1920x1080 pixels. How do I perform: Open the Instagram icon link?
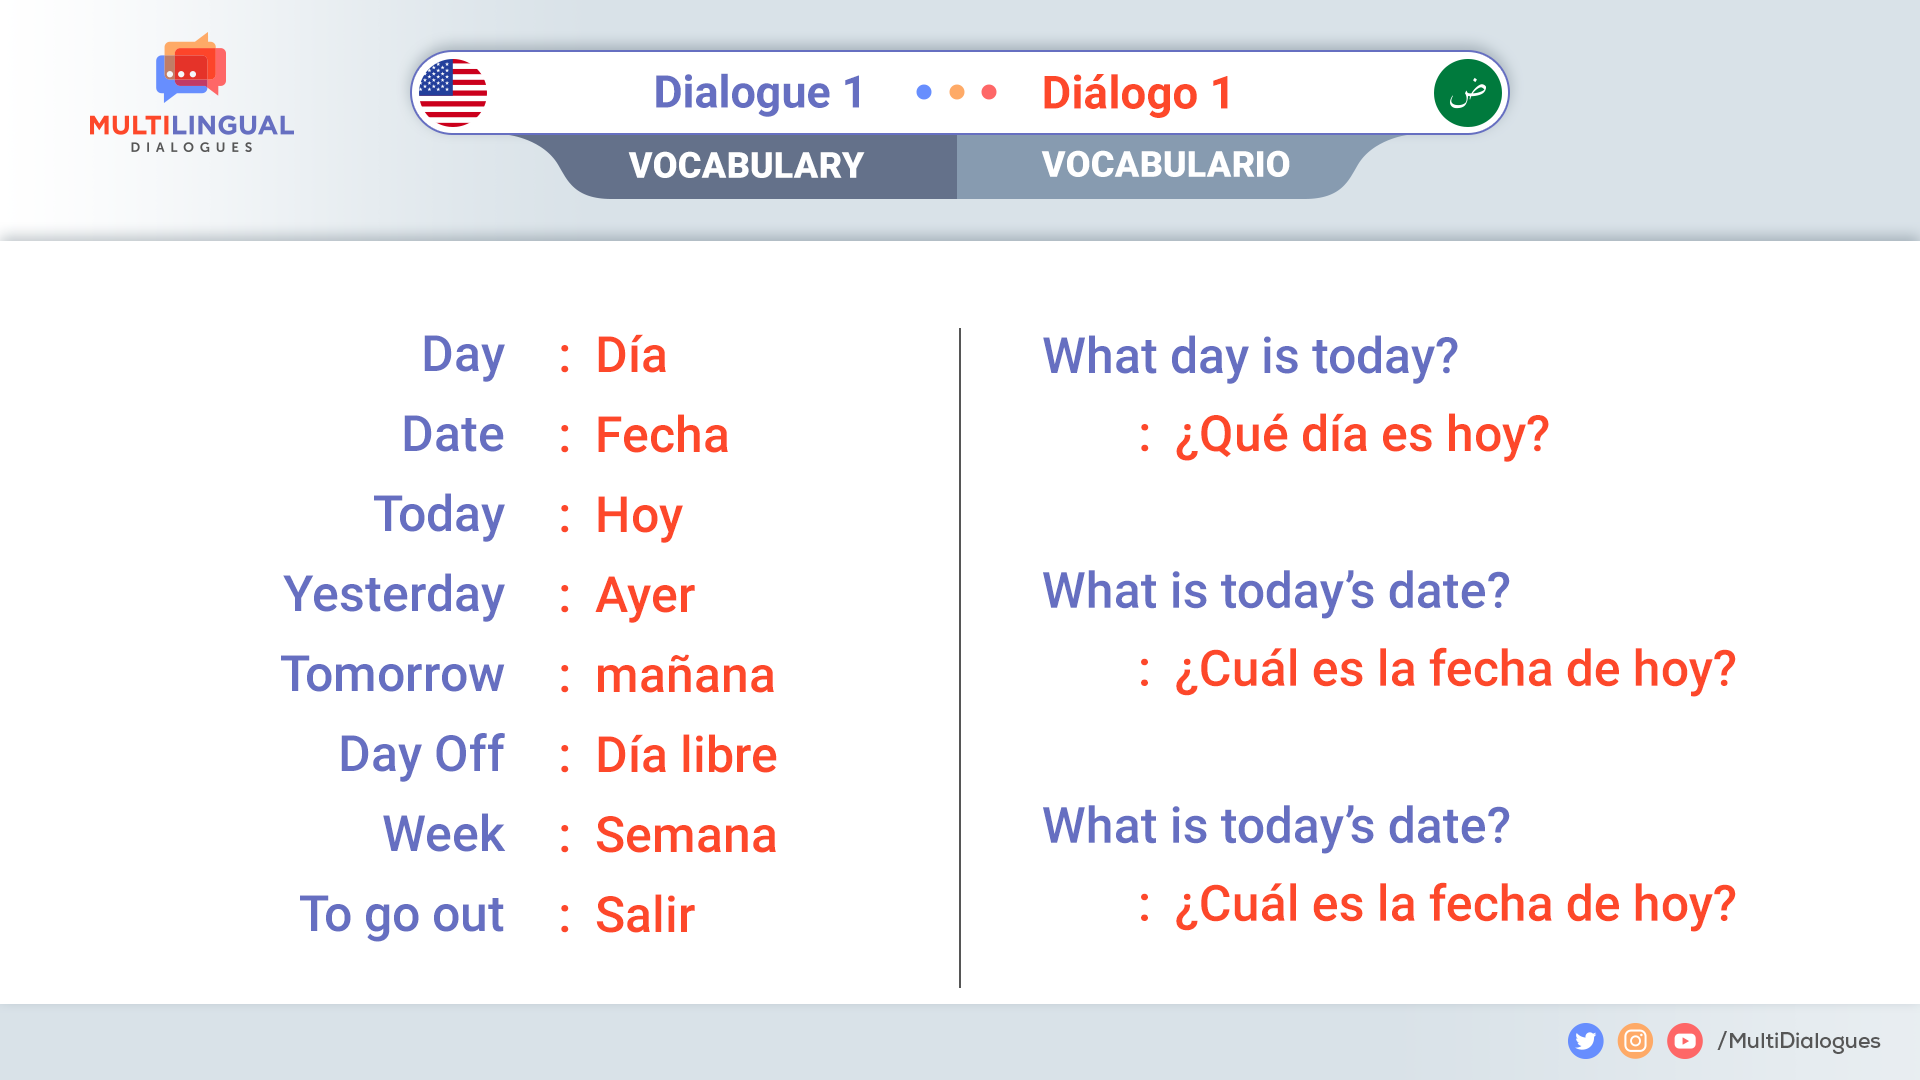tap(1635, 1041)
